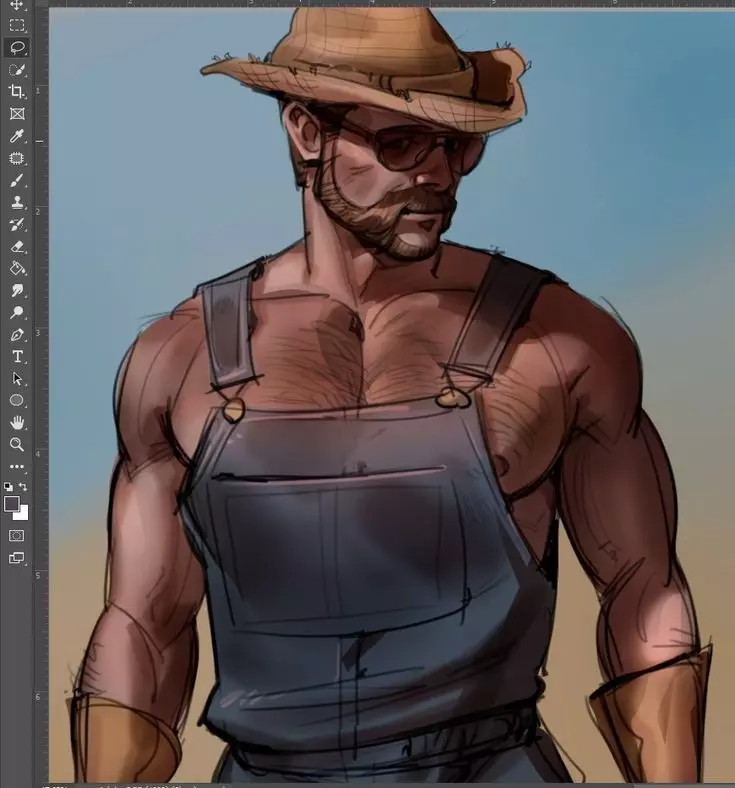Choose the Clone Stamp tool
The image size is (735, 788).
17,202
